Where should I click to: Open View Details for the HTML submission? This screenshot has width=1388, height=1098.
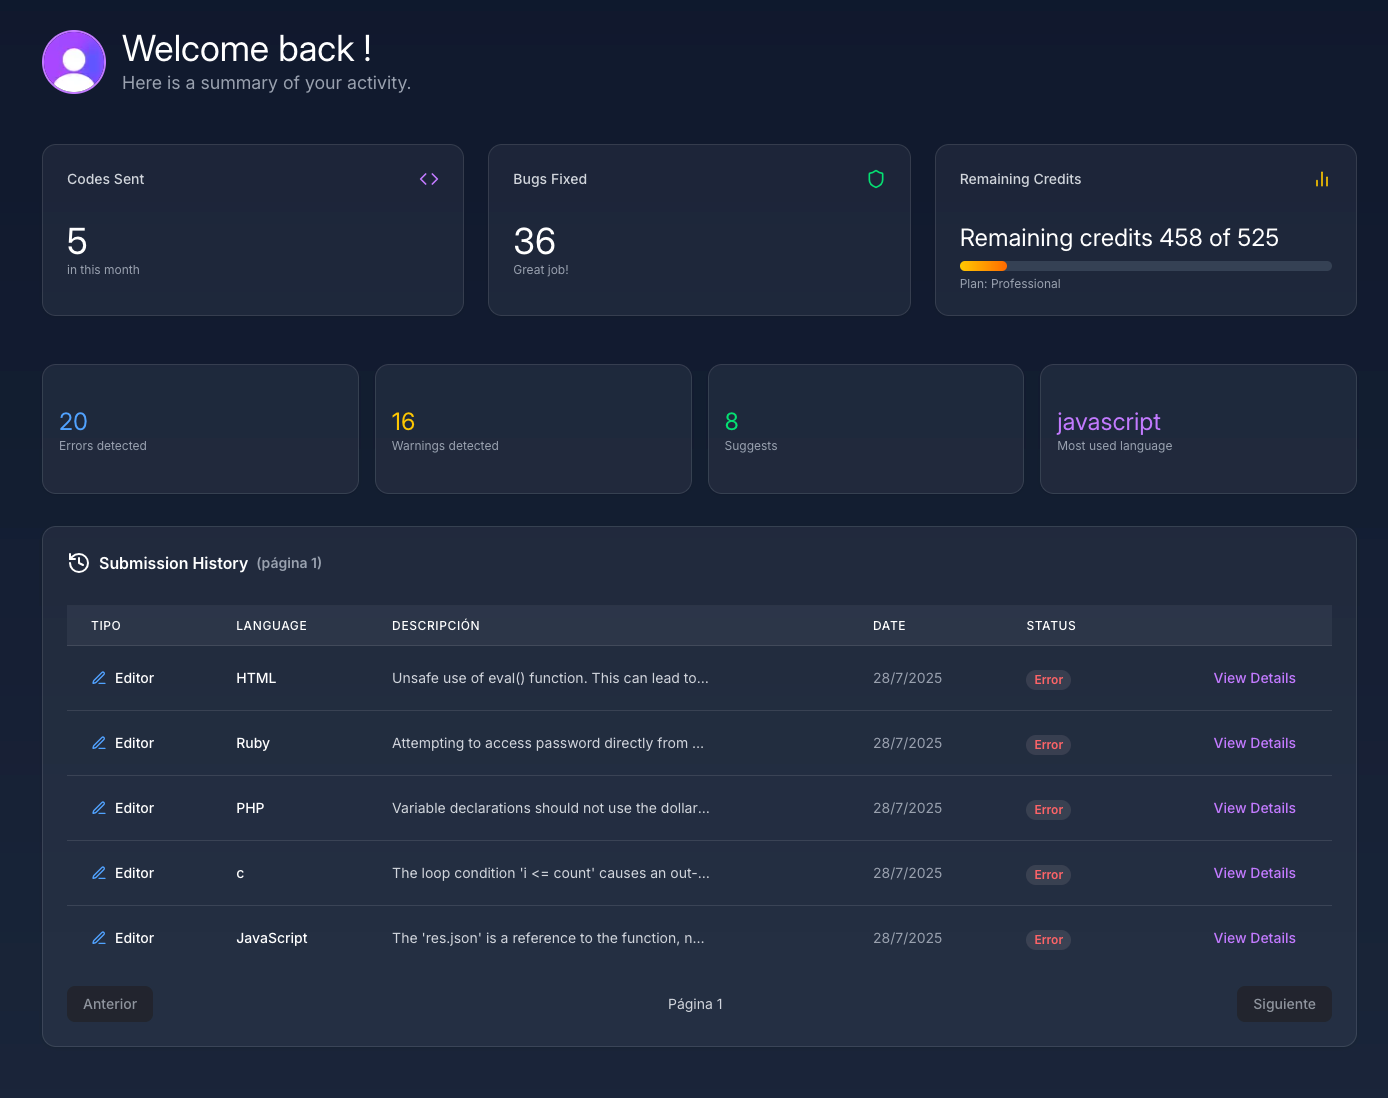coord(1254,678)
